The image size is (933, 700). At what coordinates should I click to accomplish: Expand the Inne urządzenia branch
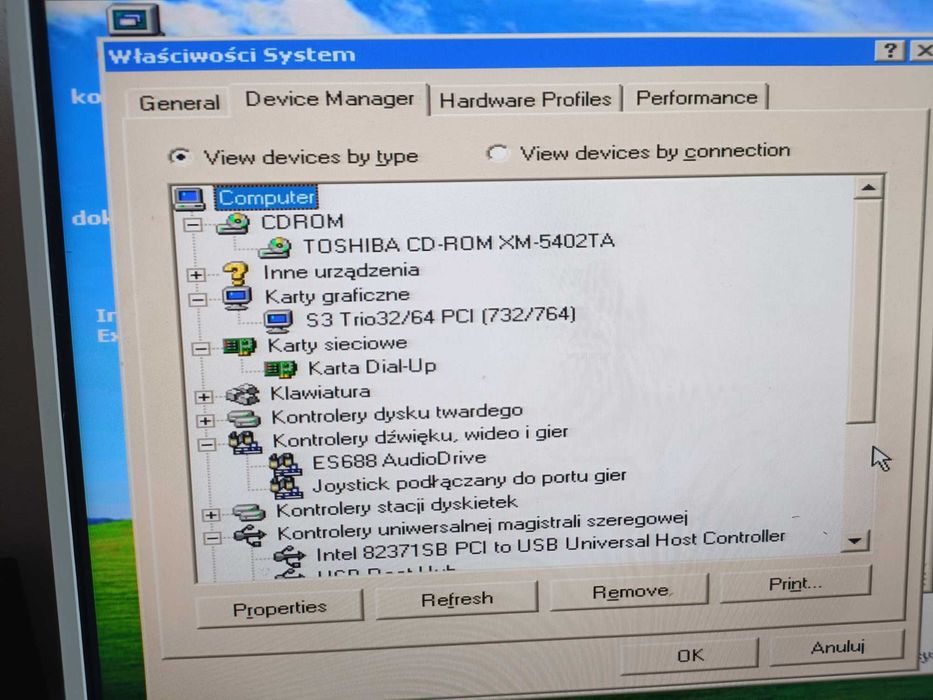pos(196,275)
